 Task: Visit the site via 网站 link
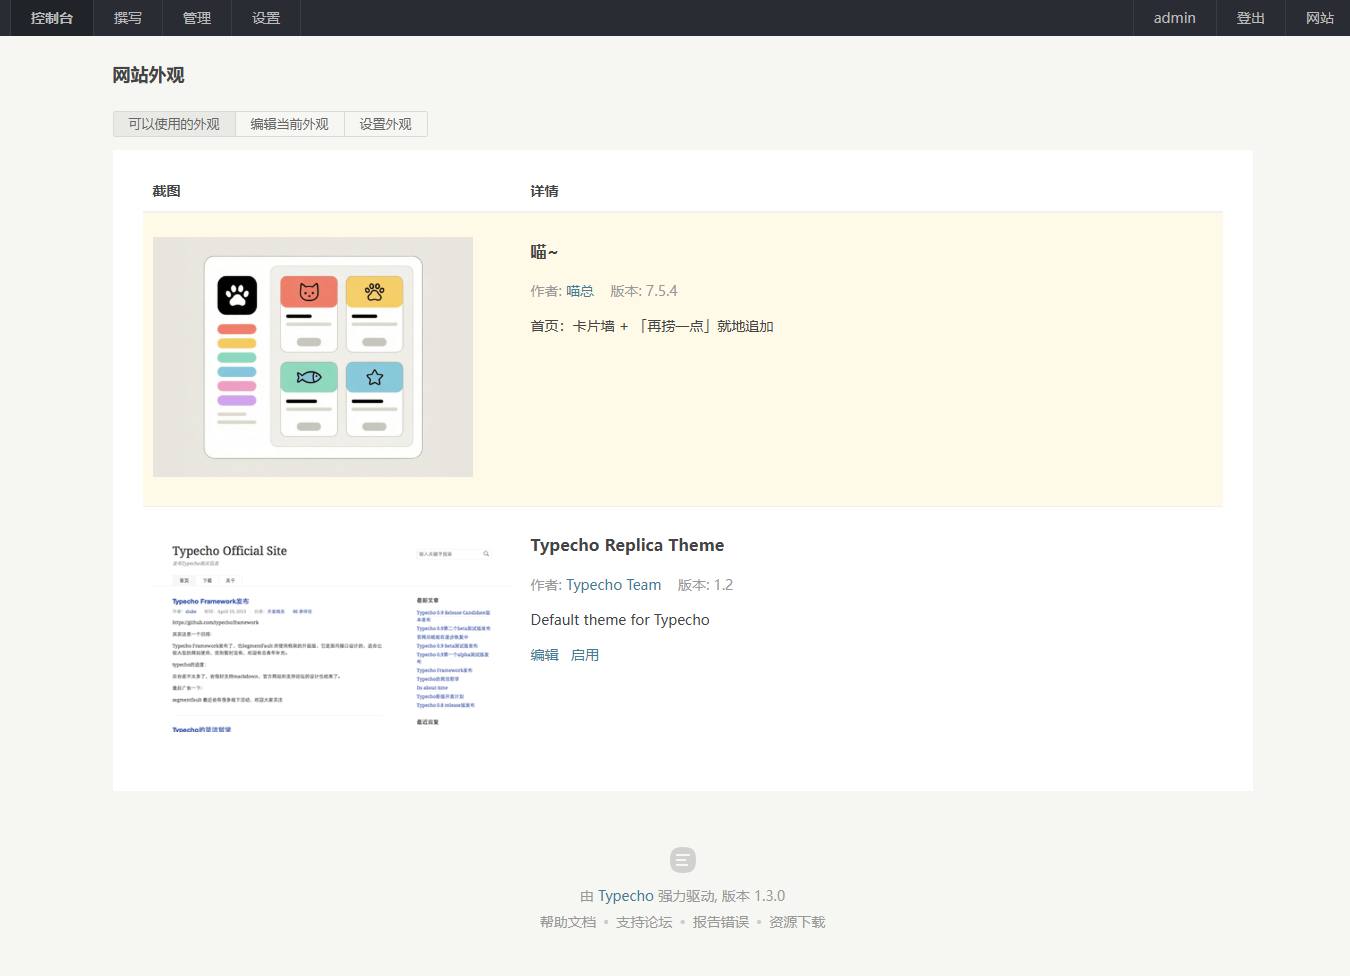coord(1319,18)
